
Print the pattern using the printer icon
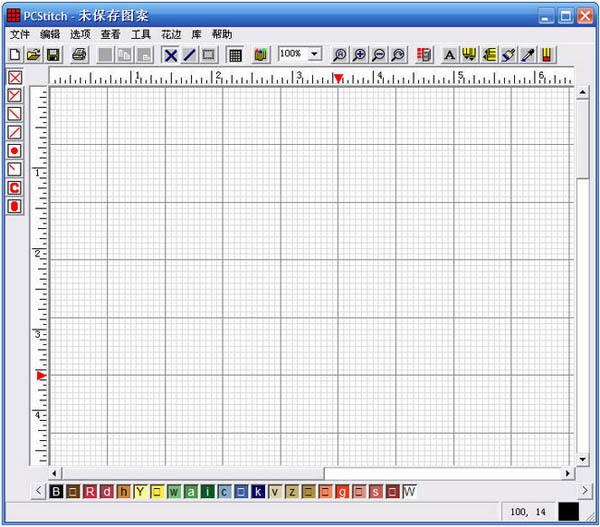pyautogui.click(x=79, y=55)
